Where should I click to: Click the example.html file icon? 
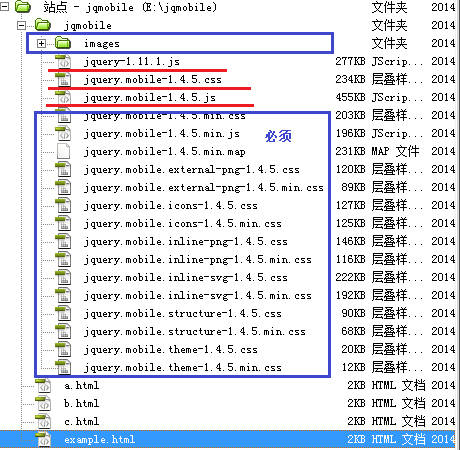[43, 439]
